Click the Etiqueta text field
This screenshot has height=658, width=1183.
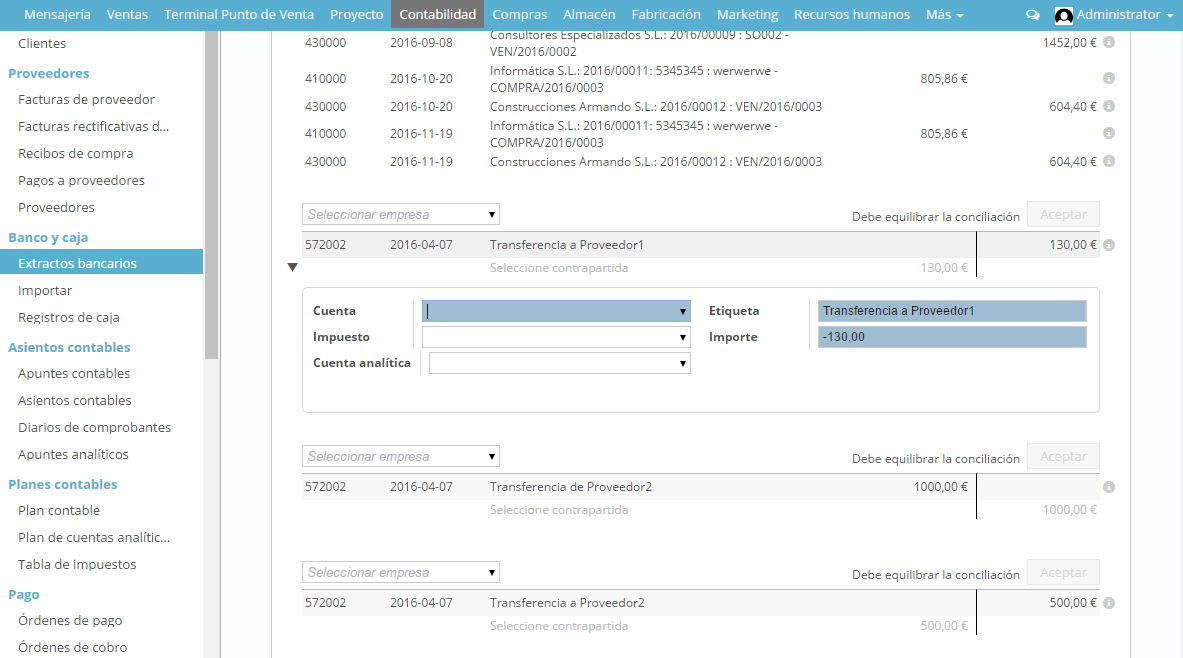[951, 311]
